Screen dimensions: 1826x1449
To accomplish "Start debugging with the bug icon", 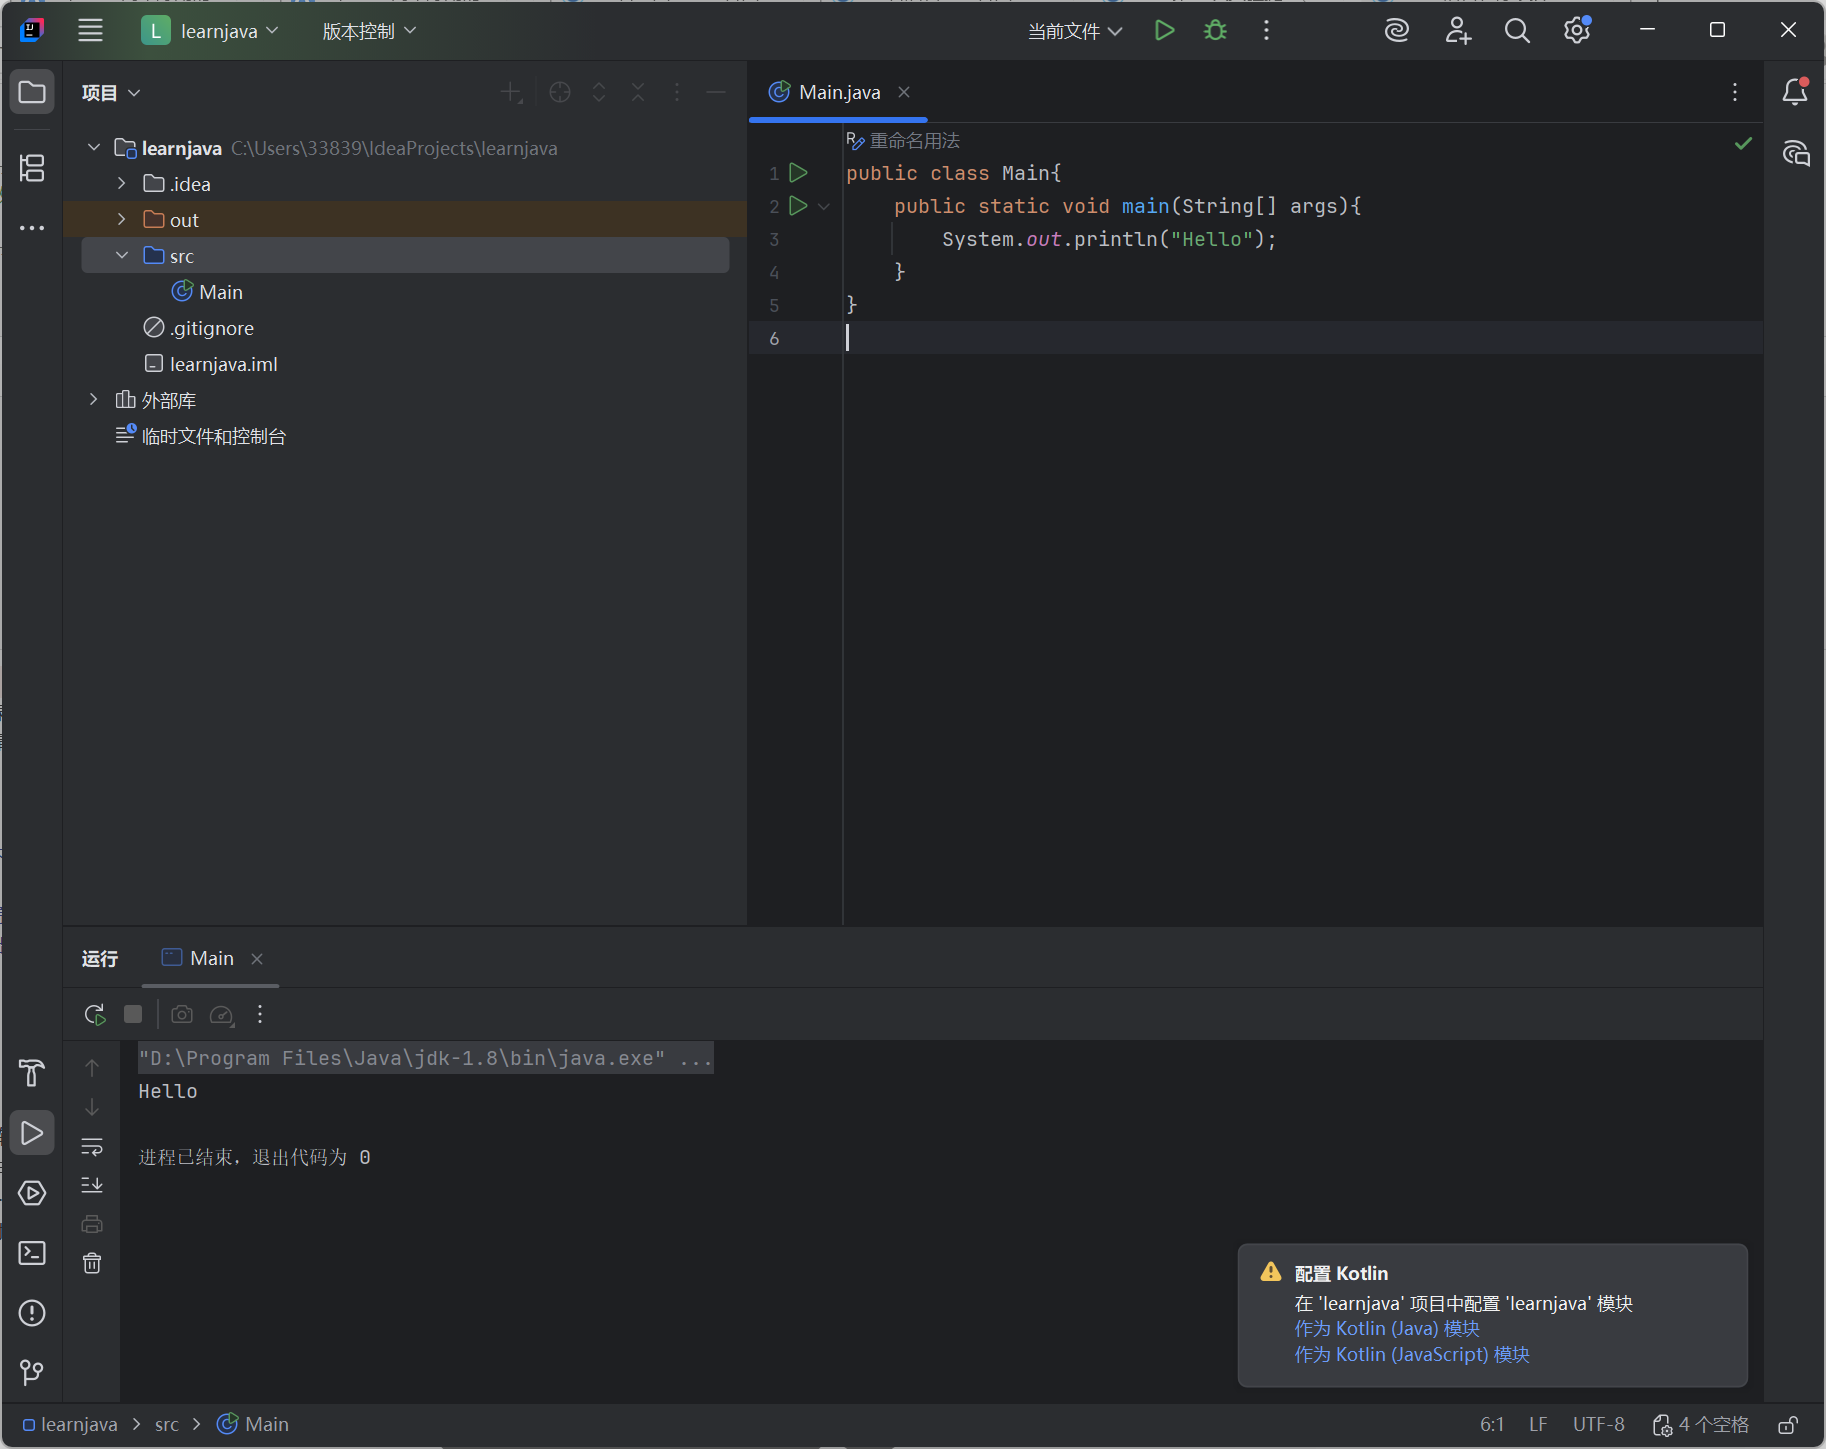I will [1215, 31].
